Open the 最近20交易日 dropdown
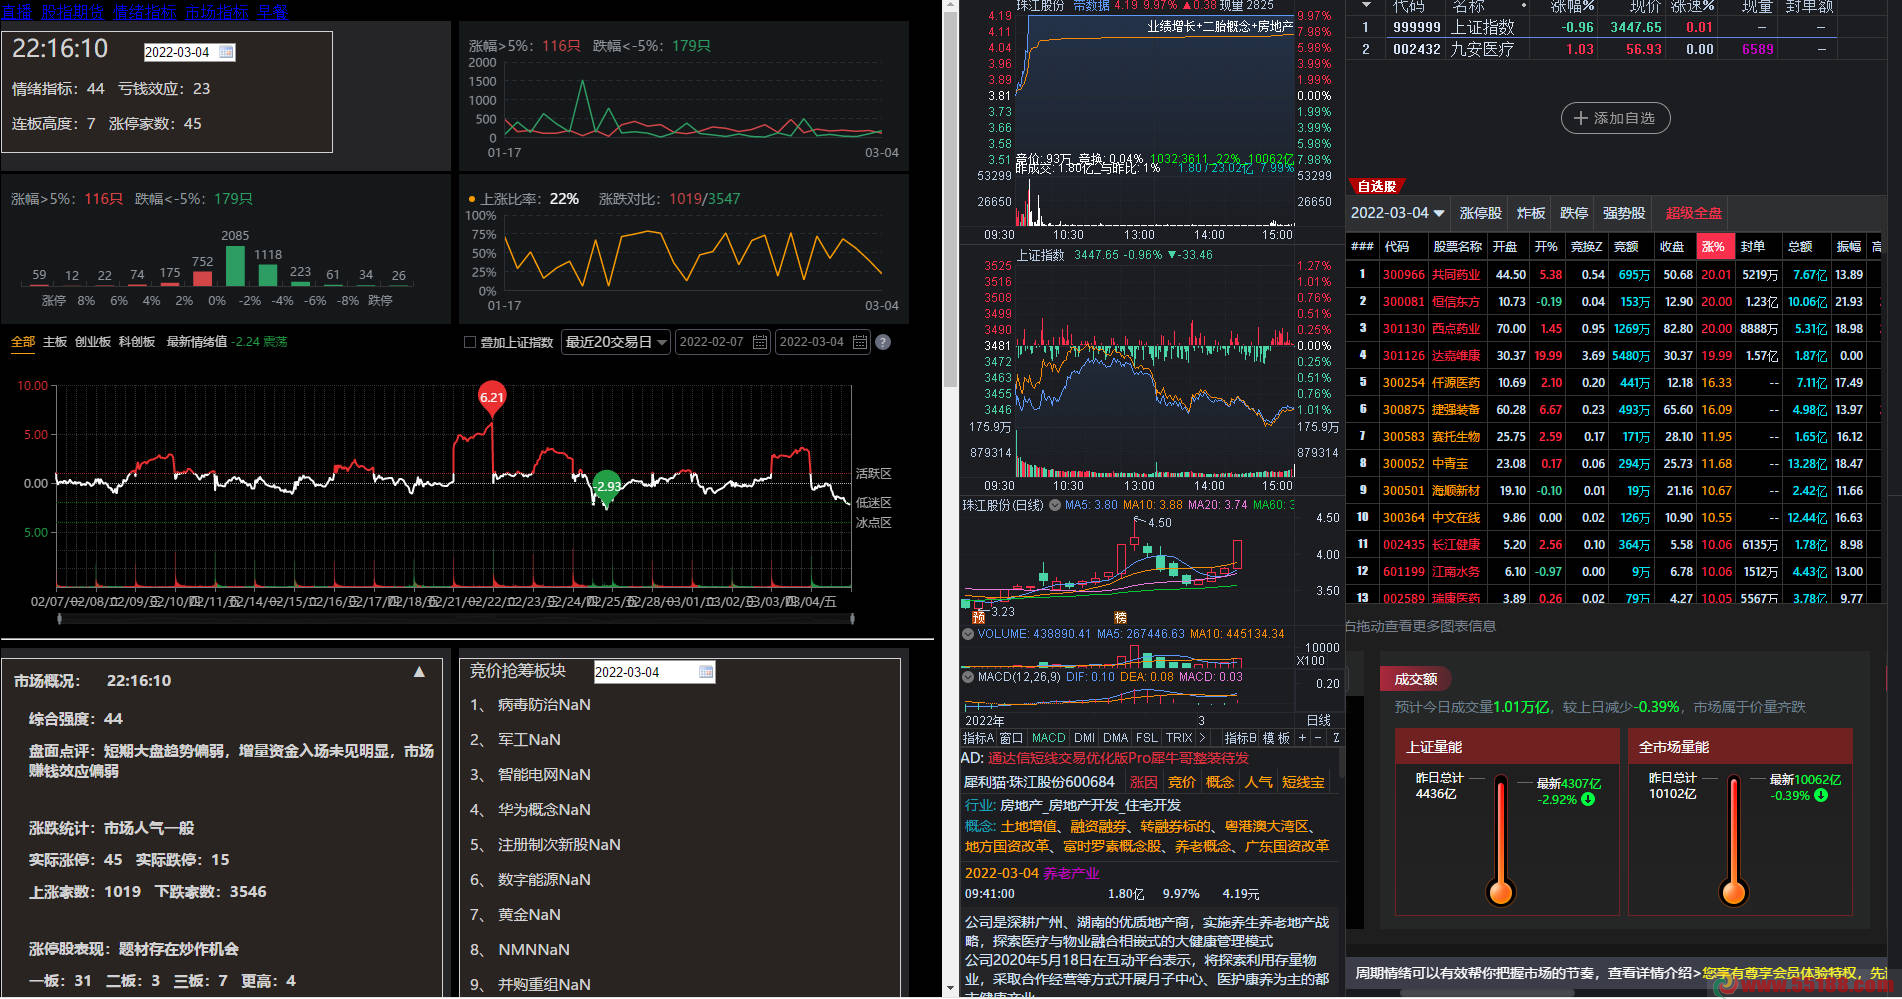Image resolution: width=1902 pixels, height=999 pixels. [x=616, y=342]
